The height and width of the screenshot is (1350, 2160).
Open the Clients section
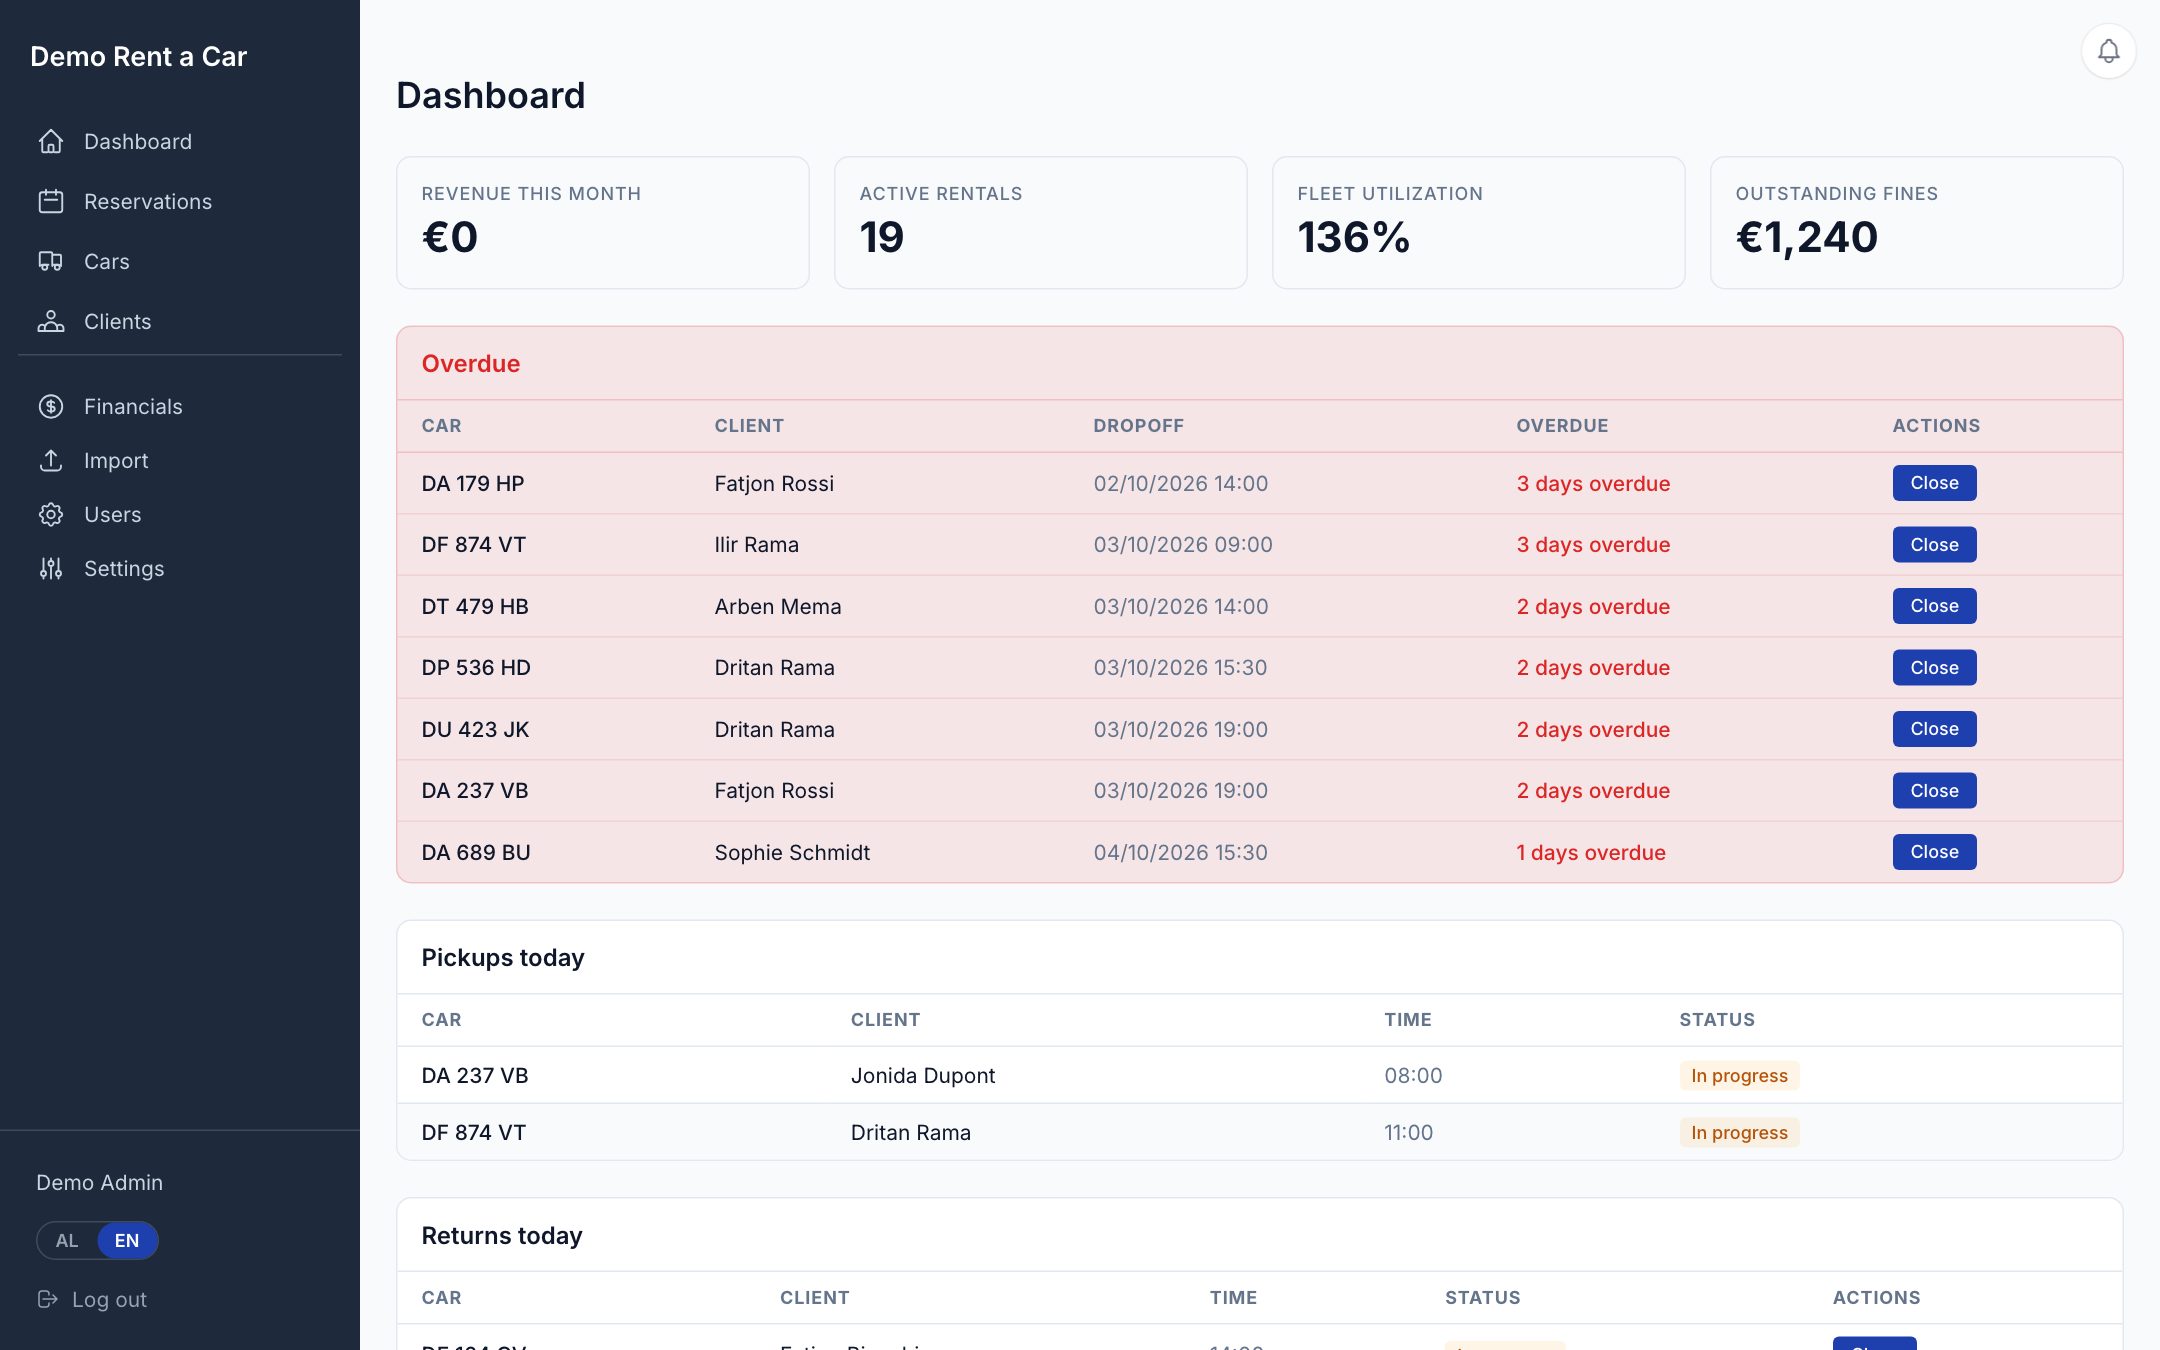tap(118, 321)
